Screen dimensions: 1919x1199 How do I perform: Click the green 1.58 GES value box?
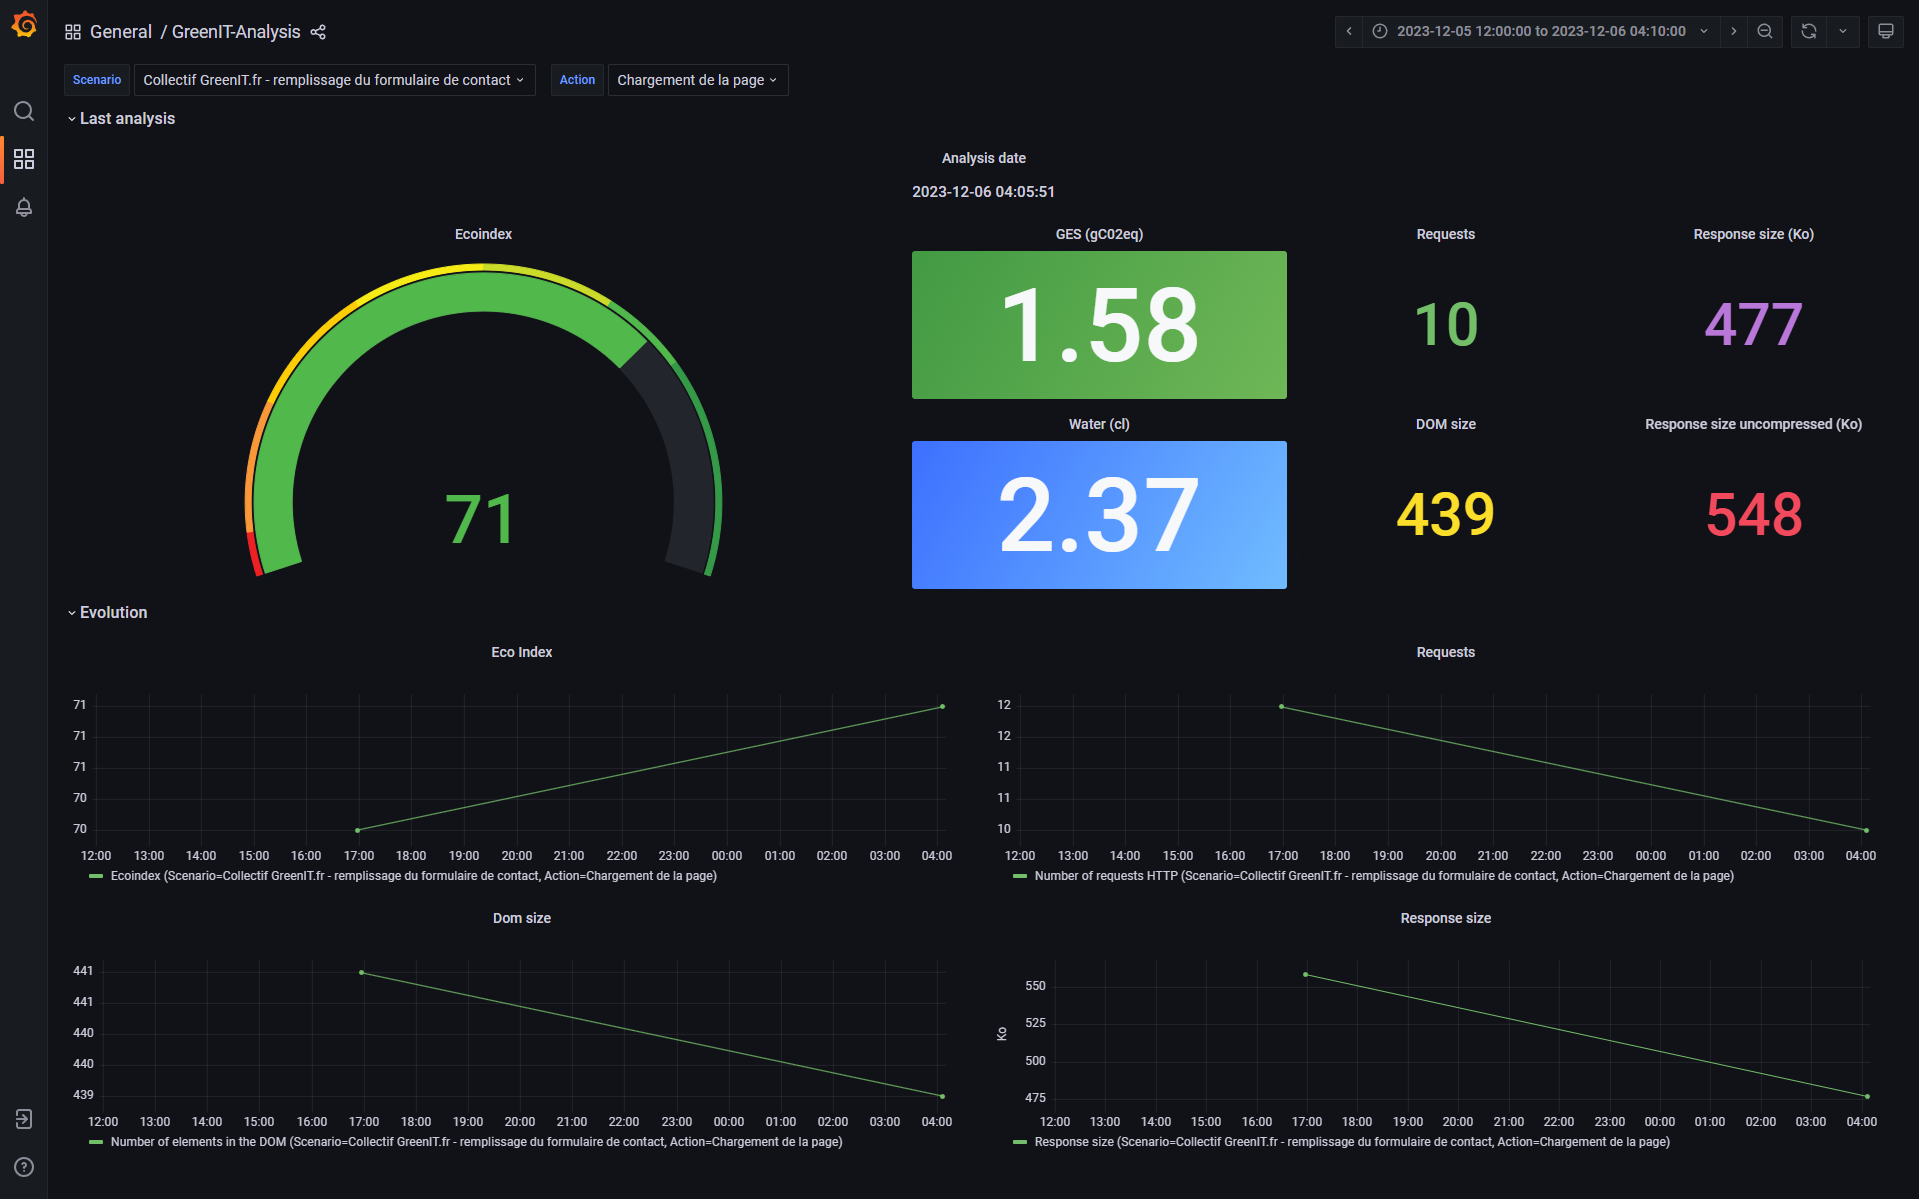coord(1099,325)
